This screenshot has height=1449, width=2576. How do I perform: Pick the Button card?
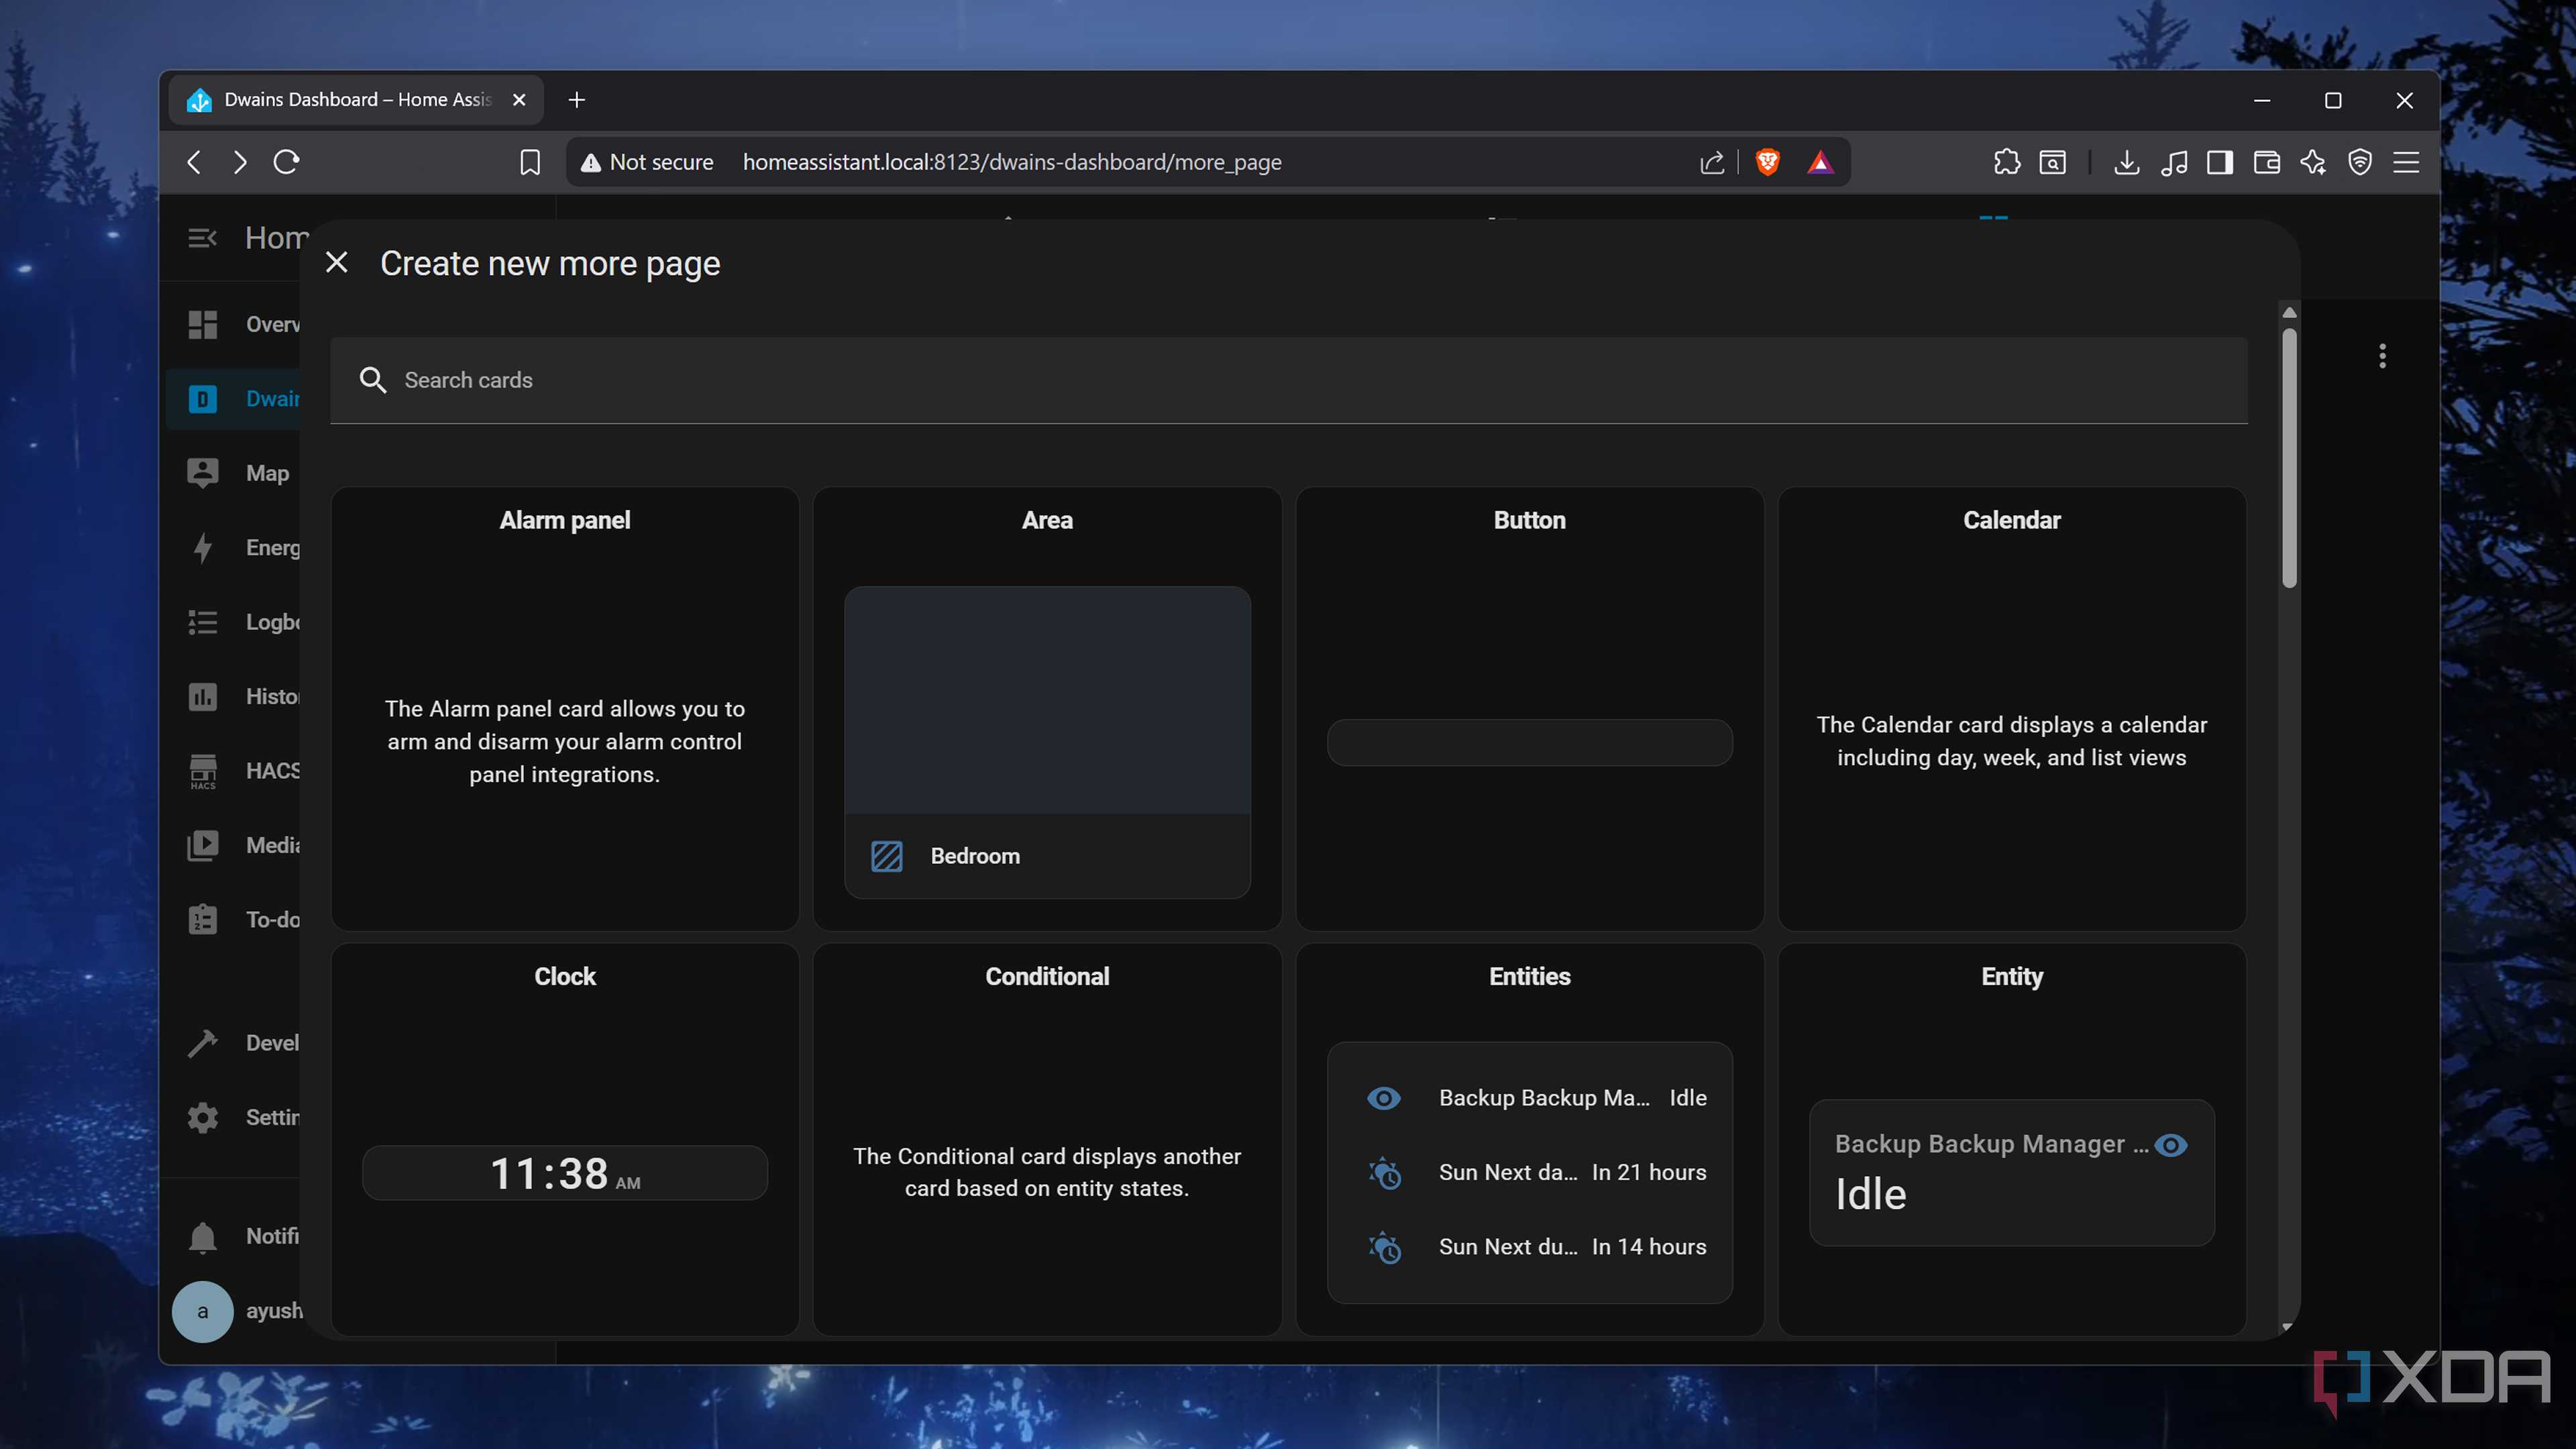point(1529,708)
